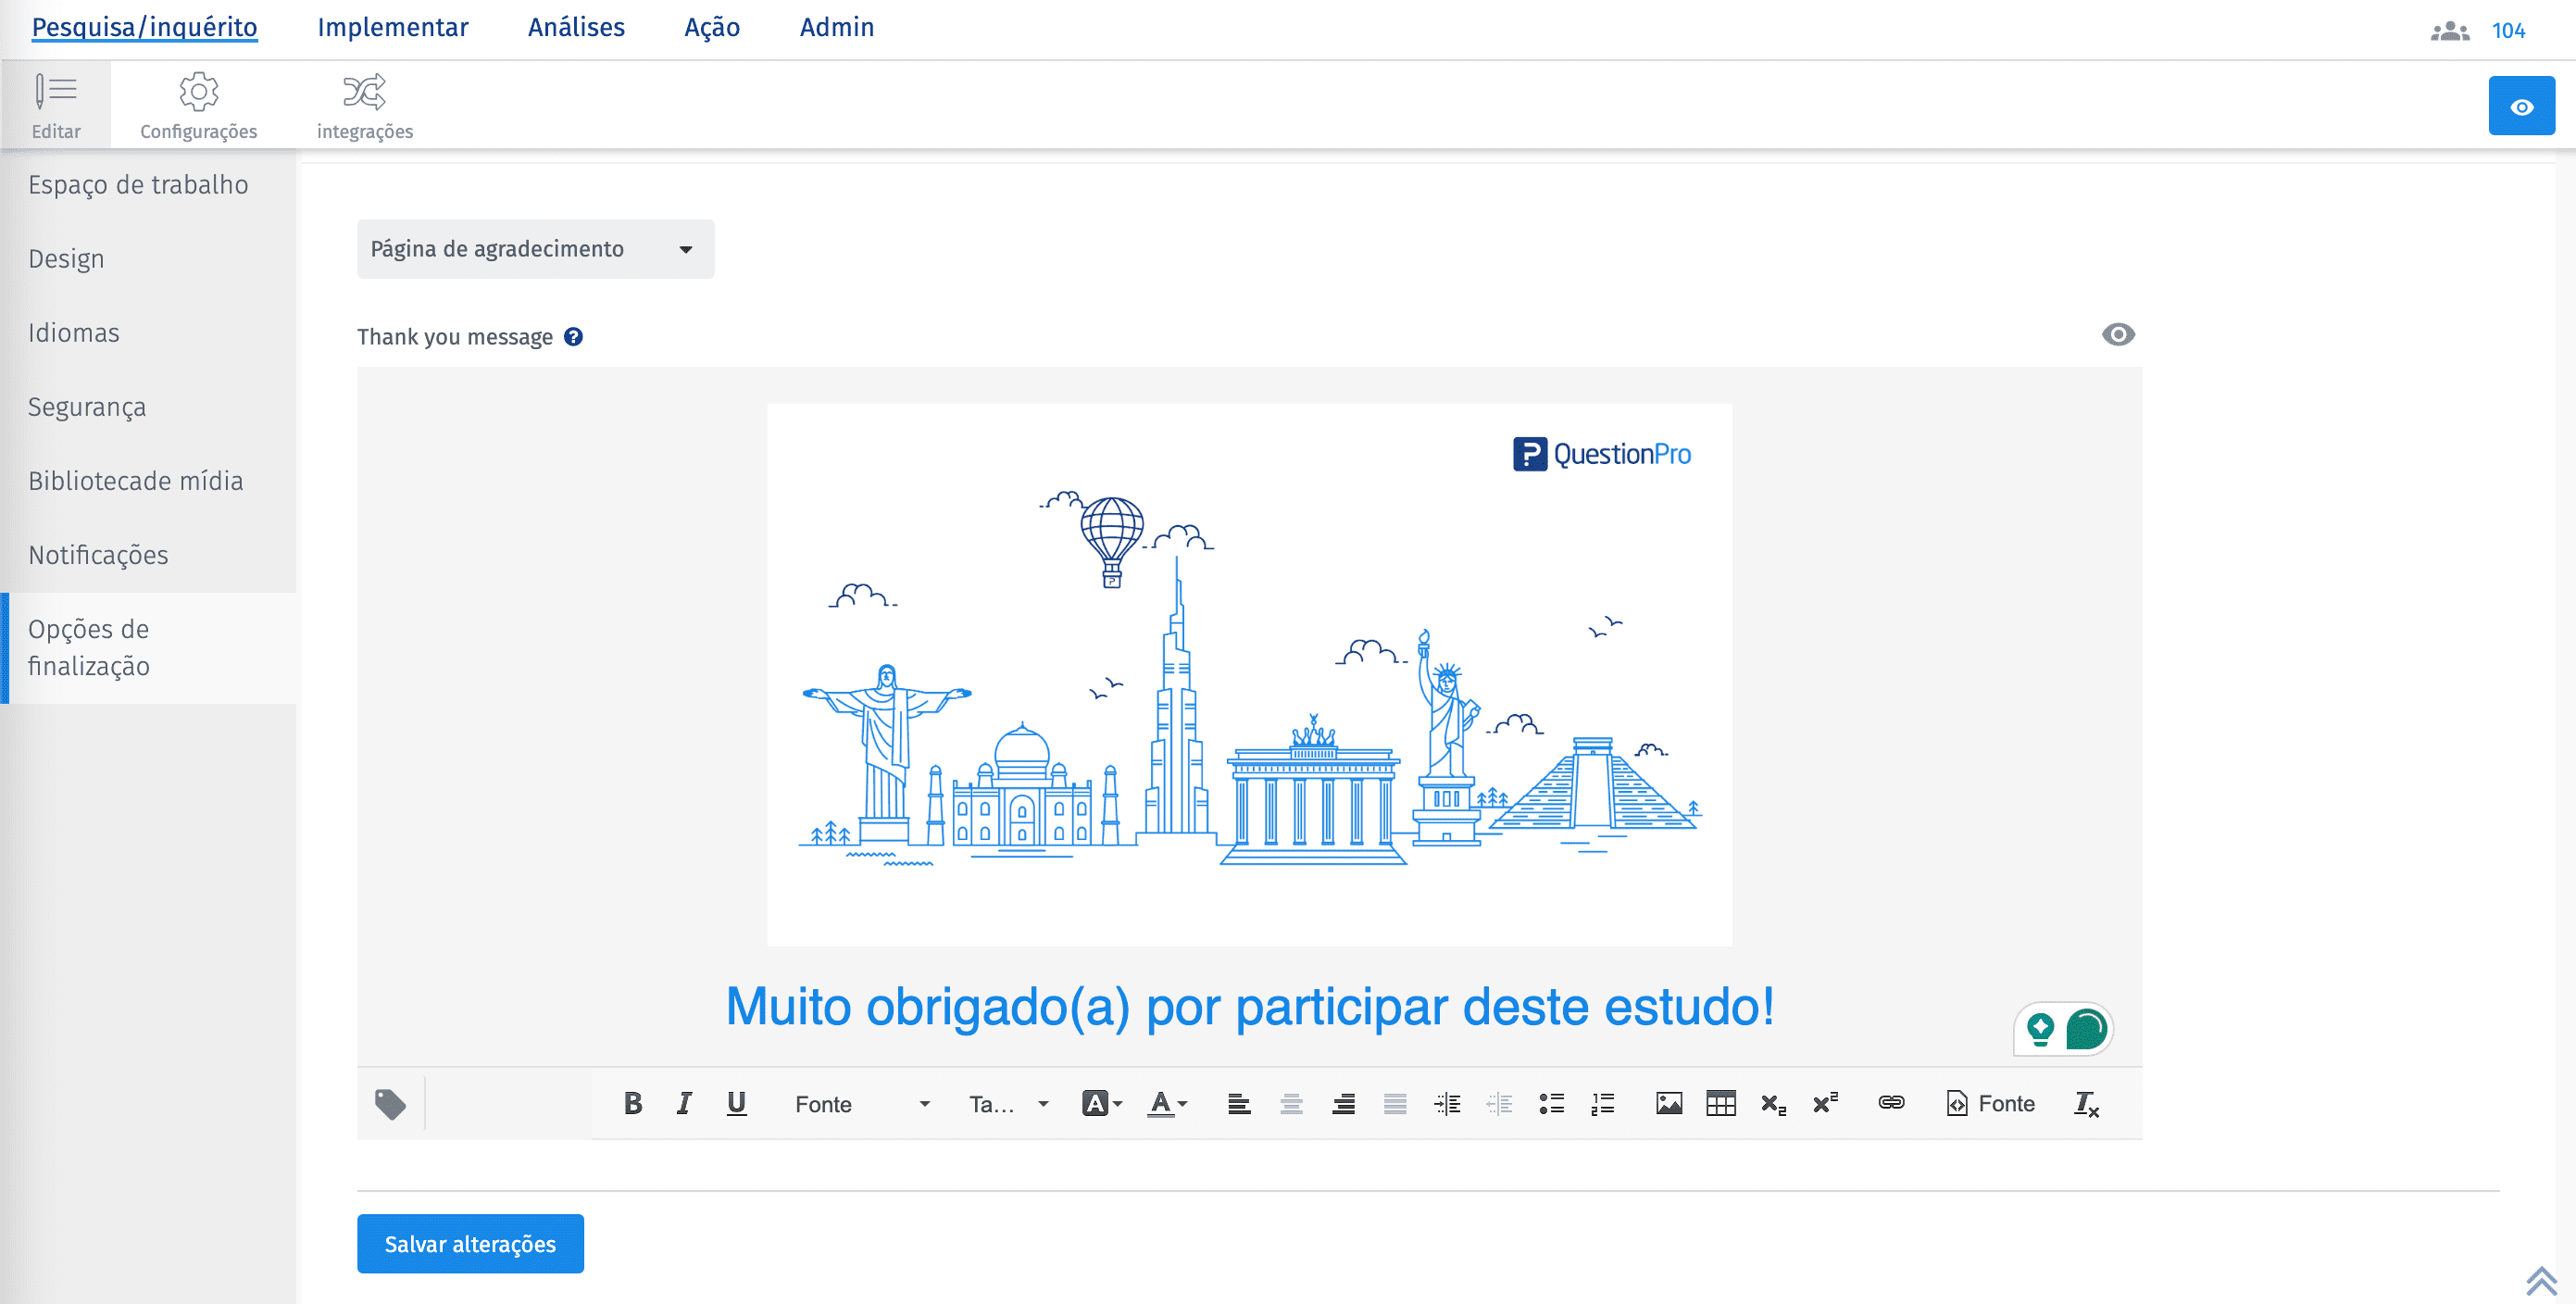Viewport: 2576px width, 1304px height.
Task: Open the Análises menu
Action: click(x=576, y=27)
